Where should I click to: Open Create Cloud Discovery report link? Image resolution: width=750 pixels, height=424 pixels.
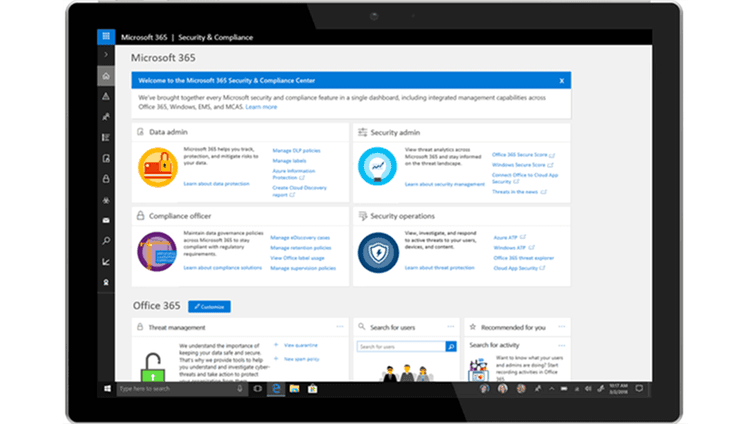pyautogui.click(x=299, y=191)
